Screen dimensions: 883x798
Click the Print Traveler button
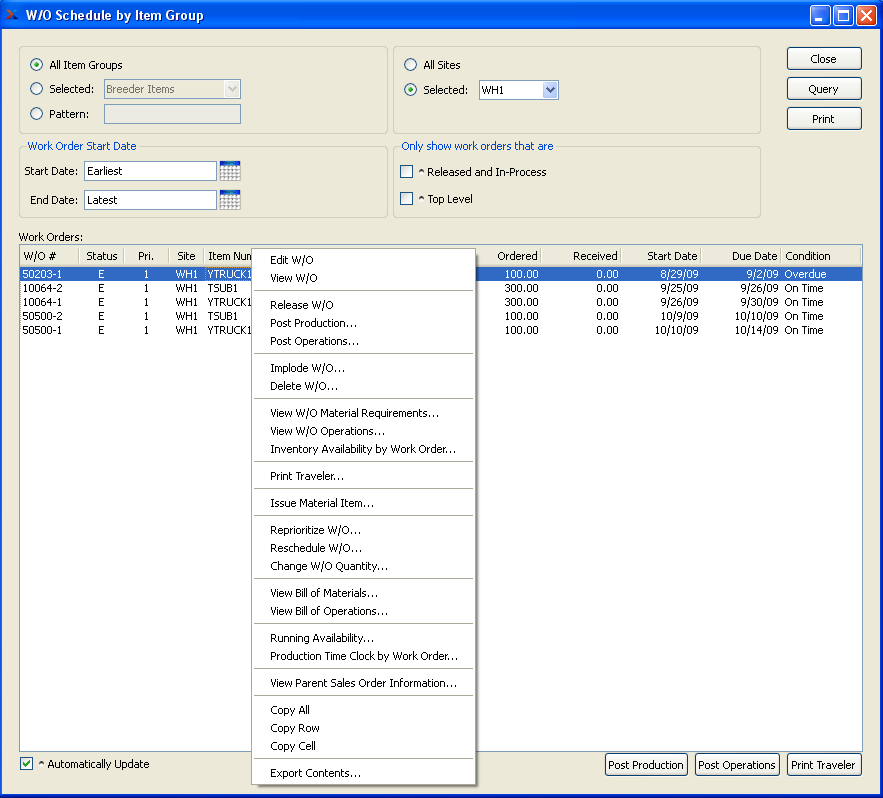[823, 765]
